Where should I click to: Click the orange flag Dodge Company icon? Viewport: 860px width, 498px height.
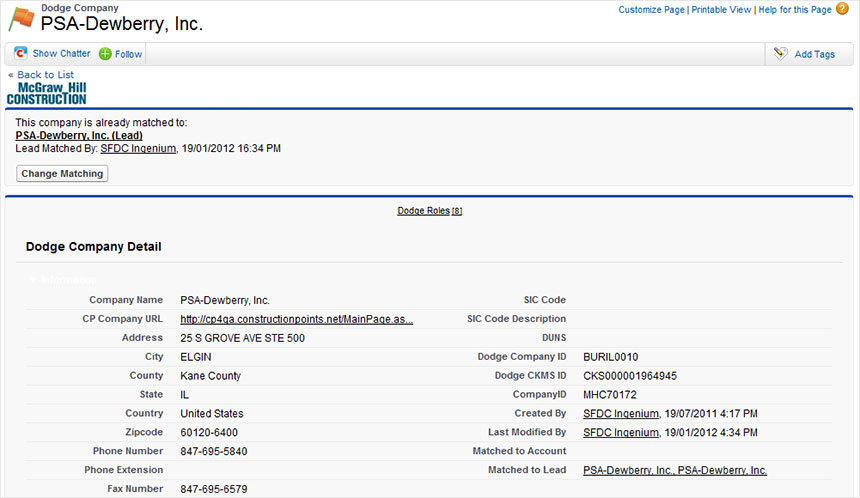[x=21, y=19]
